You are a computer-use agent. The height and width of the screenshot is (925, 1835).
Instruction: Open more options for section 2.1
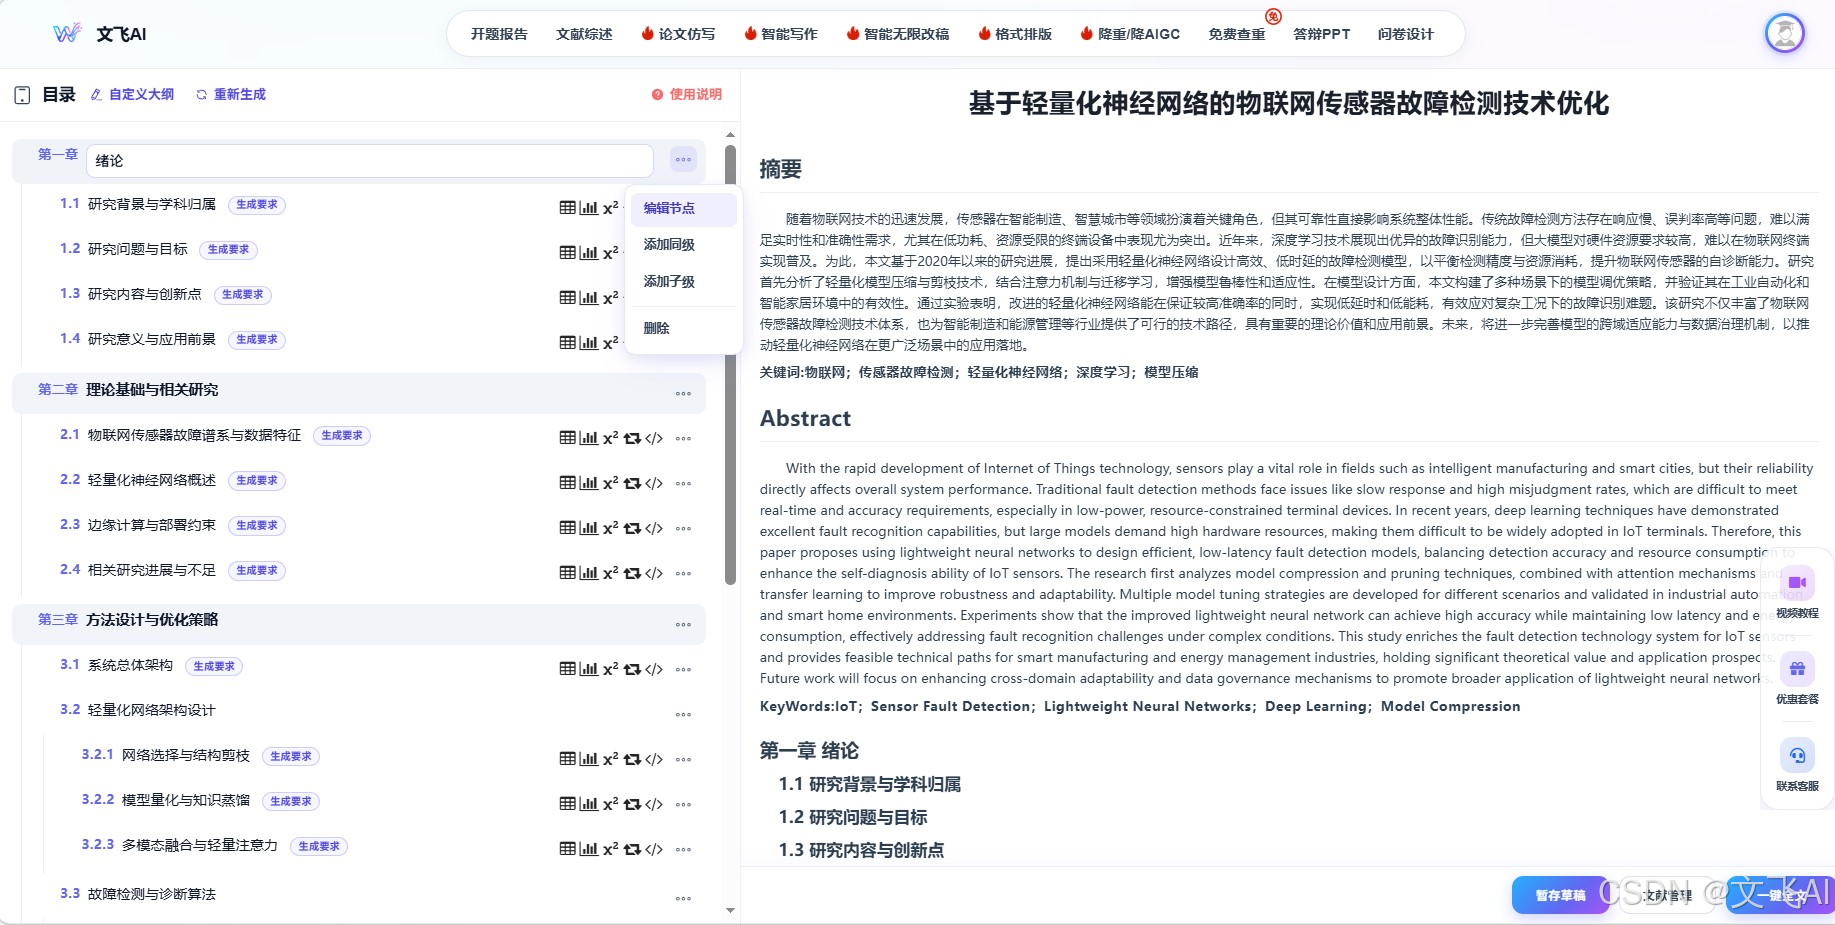point(683,439)
